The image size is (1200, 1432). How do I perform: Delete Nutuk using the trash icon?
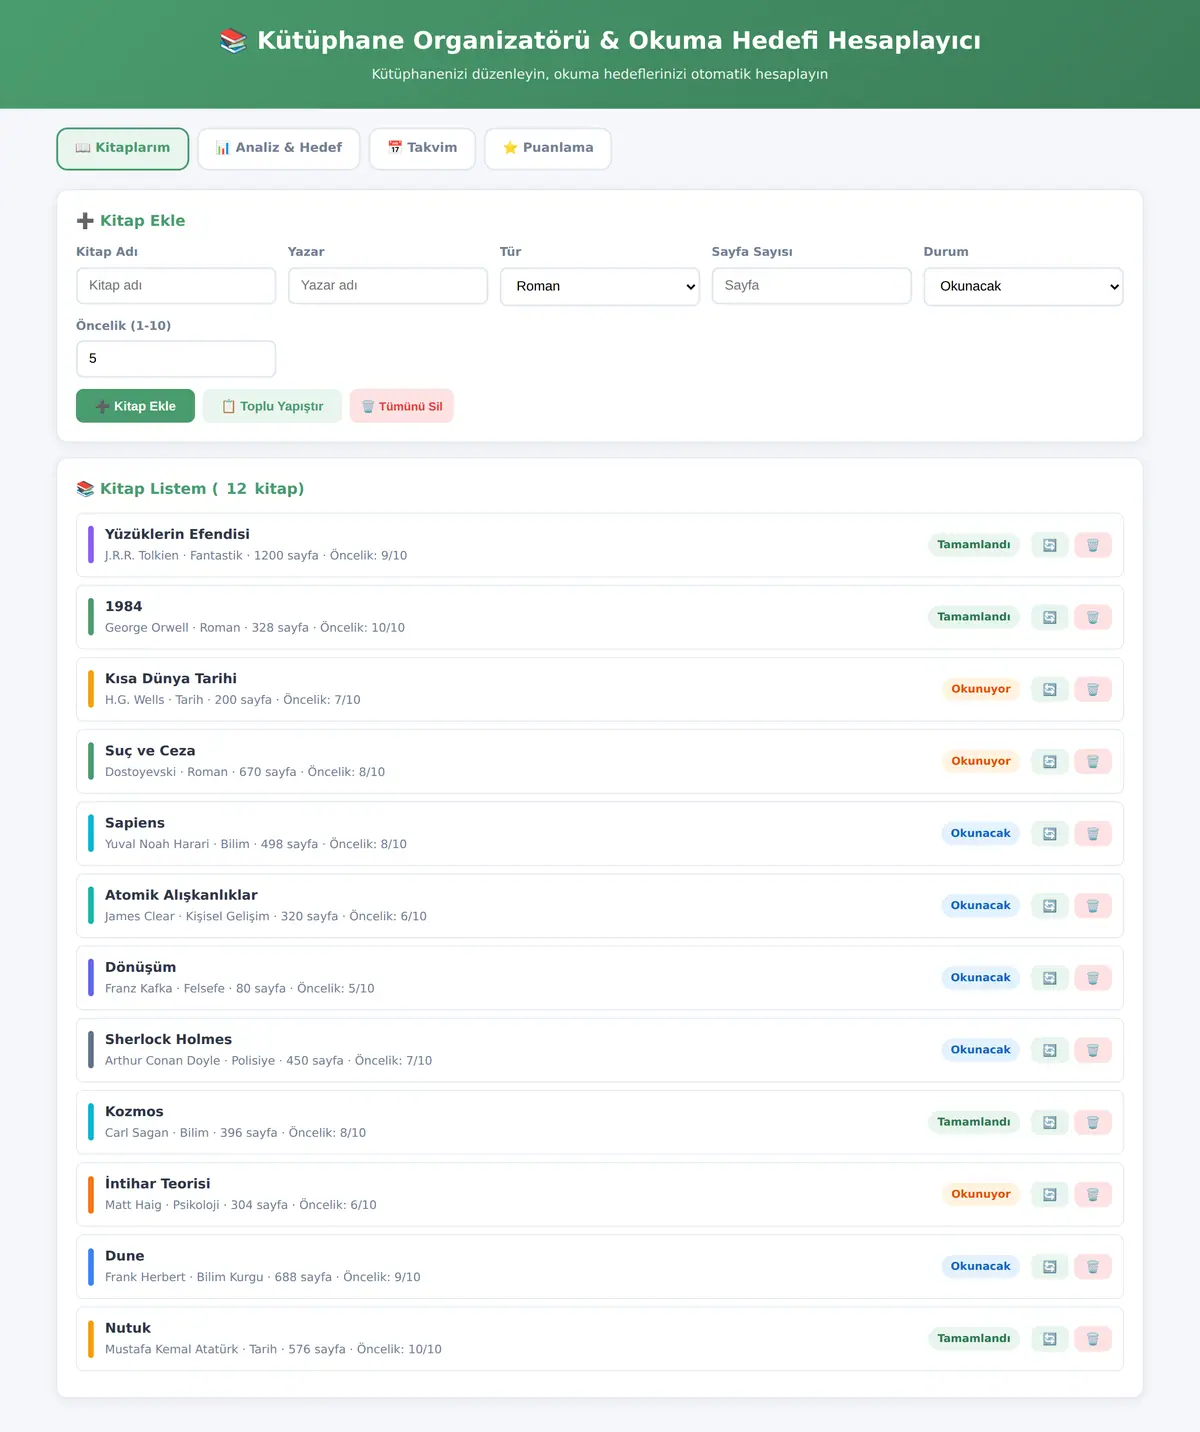1093,1338
